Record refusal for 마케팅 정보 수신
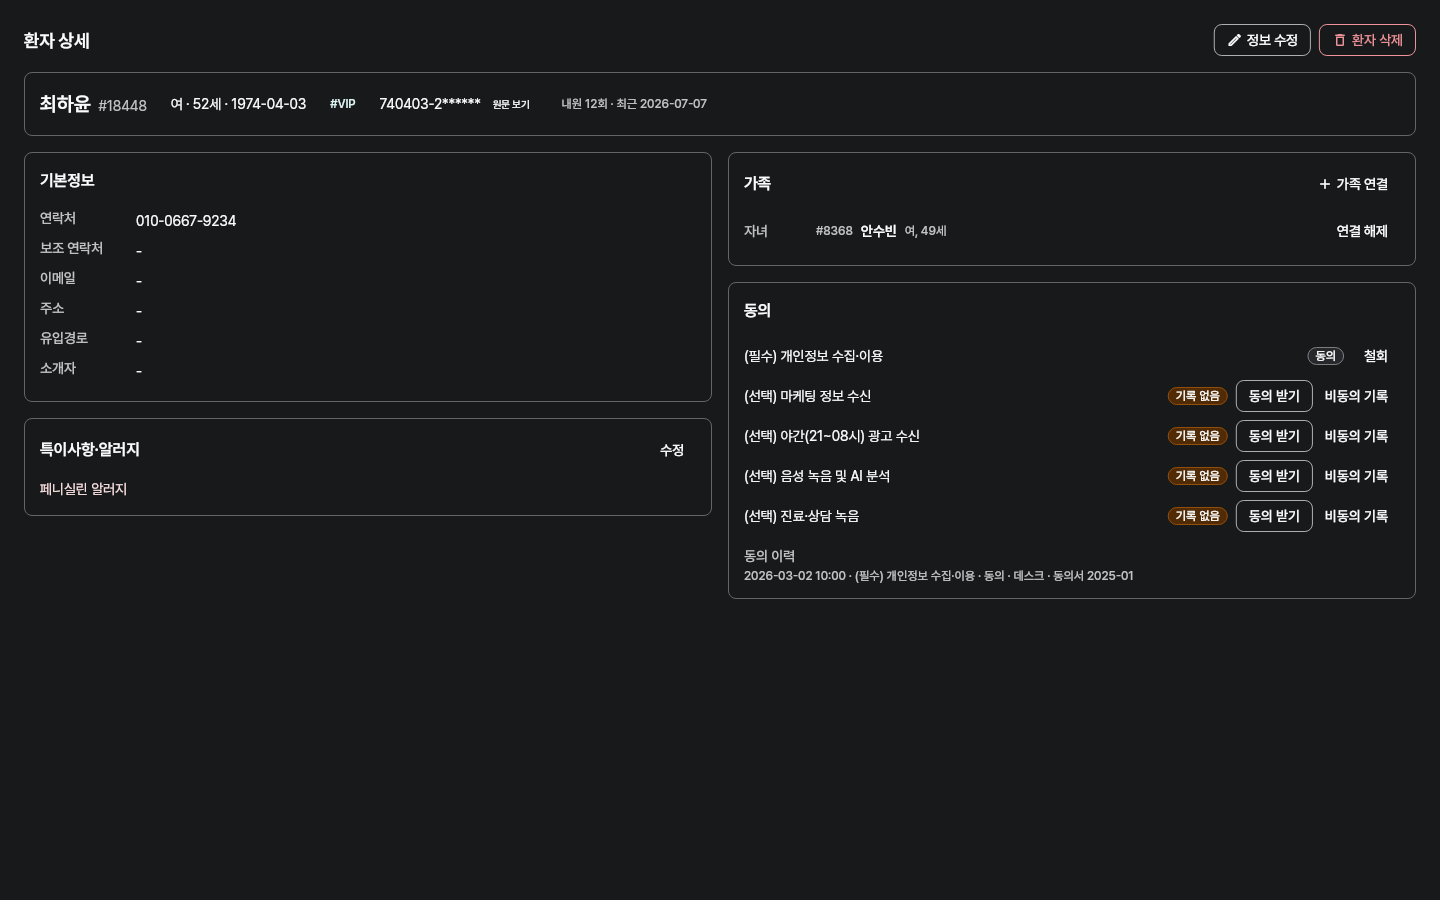This screenshot has width=1440, height=900. tap(1356, 396)
